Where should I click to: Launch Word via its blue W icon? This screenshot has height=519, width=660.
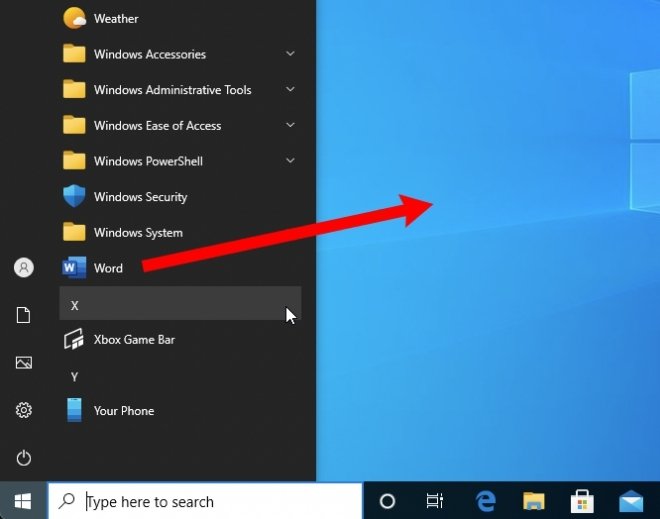click(74, 267)
